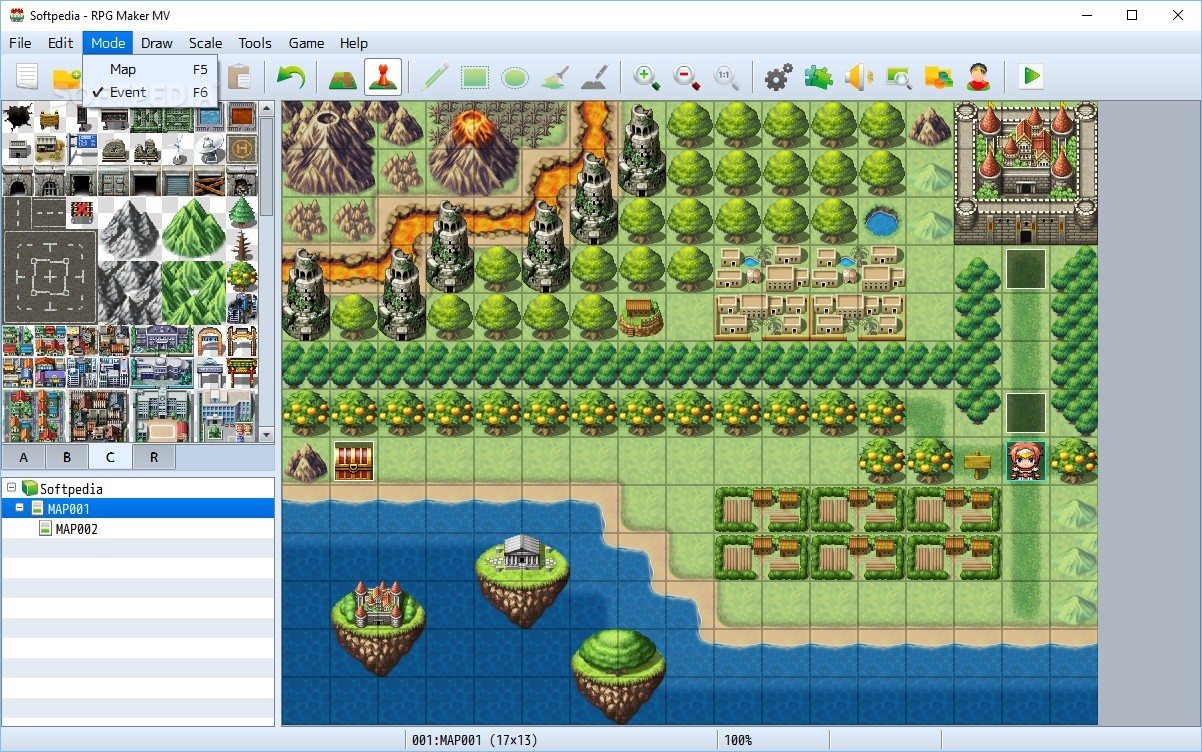Screen dimensions: 1202x752
Task: Select the Rectangle drawing tool
Action: (x=475, y=77)
